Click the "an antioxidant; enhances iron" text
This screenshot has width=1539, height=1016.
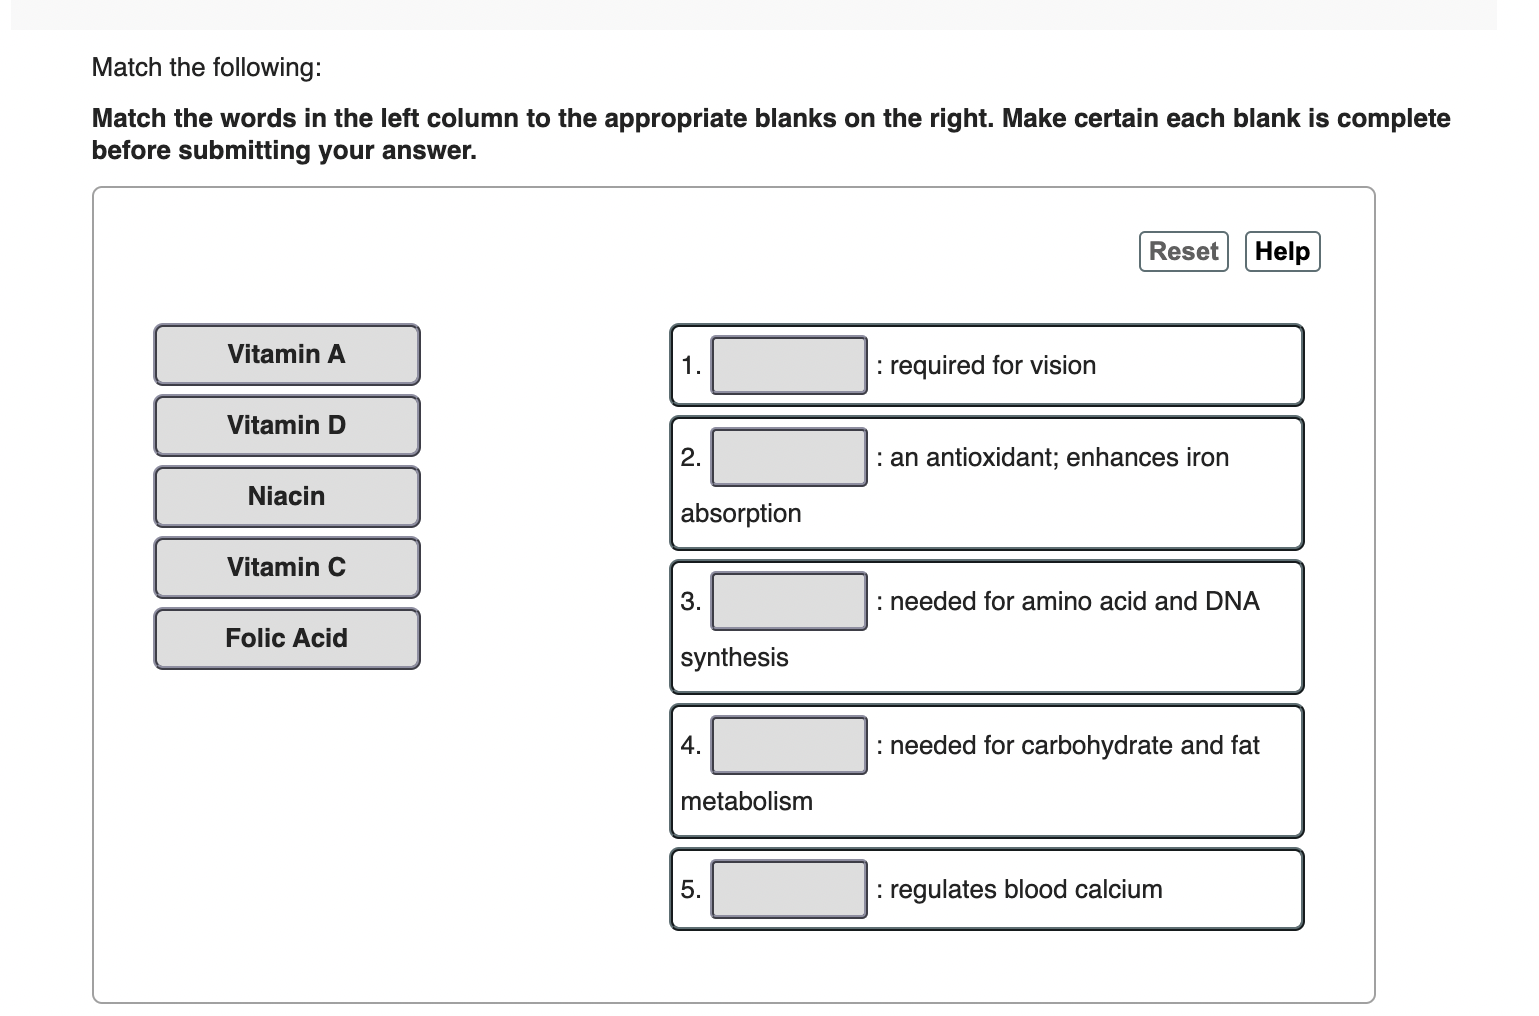tap(1059, 457)
